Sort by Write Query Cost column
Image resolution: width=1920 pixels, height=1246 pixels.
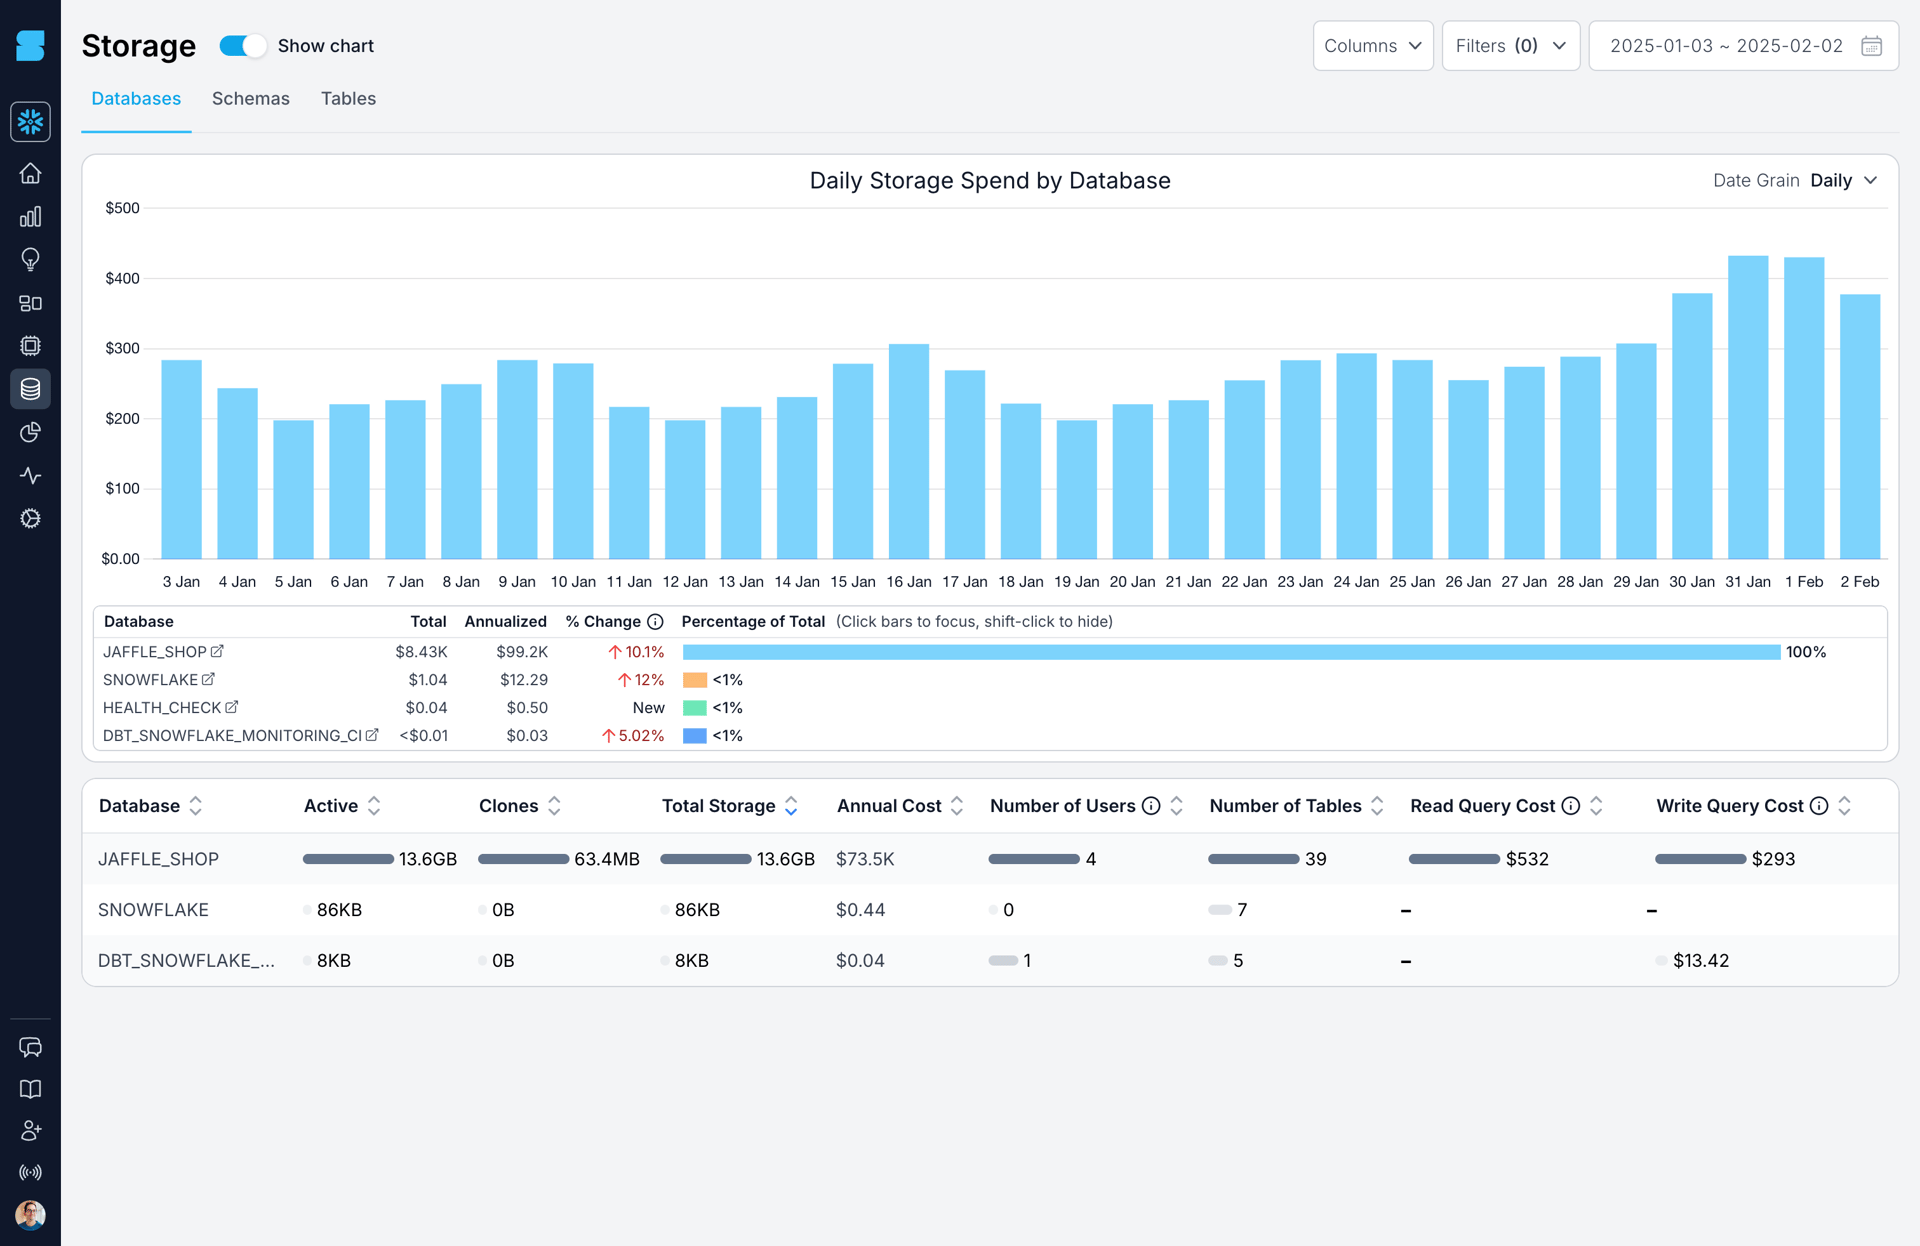pos(1754,806)
